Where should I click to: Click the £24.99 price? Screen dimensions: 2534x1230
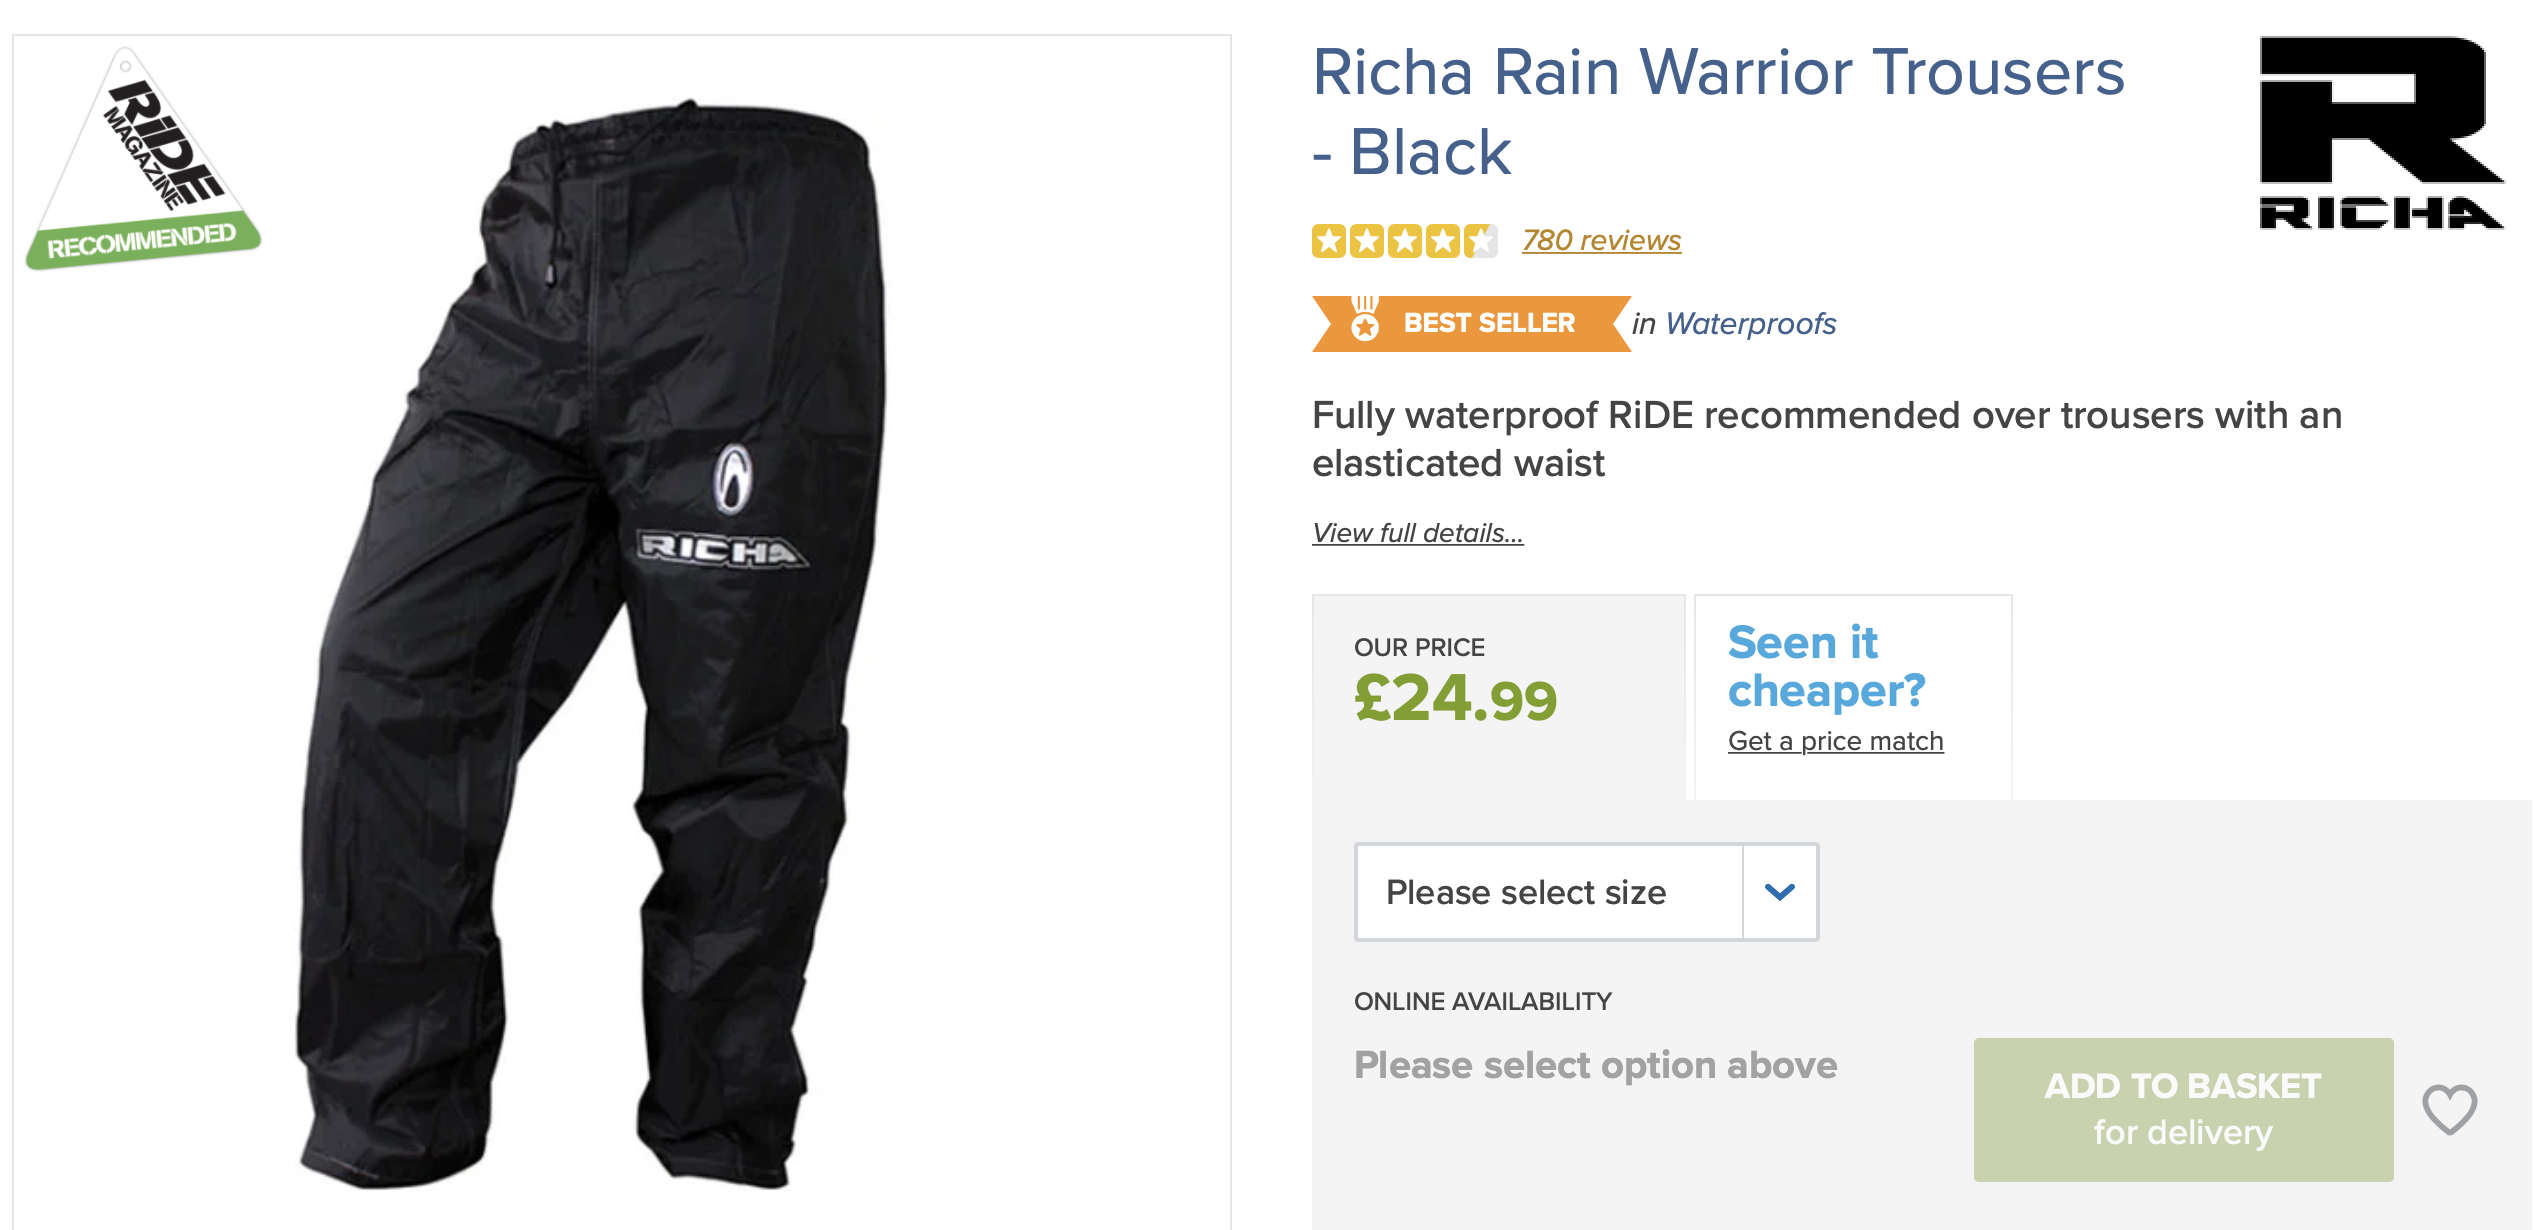(x=1455, y=698)
